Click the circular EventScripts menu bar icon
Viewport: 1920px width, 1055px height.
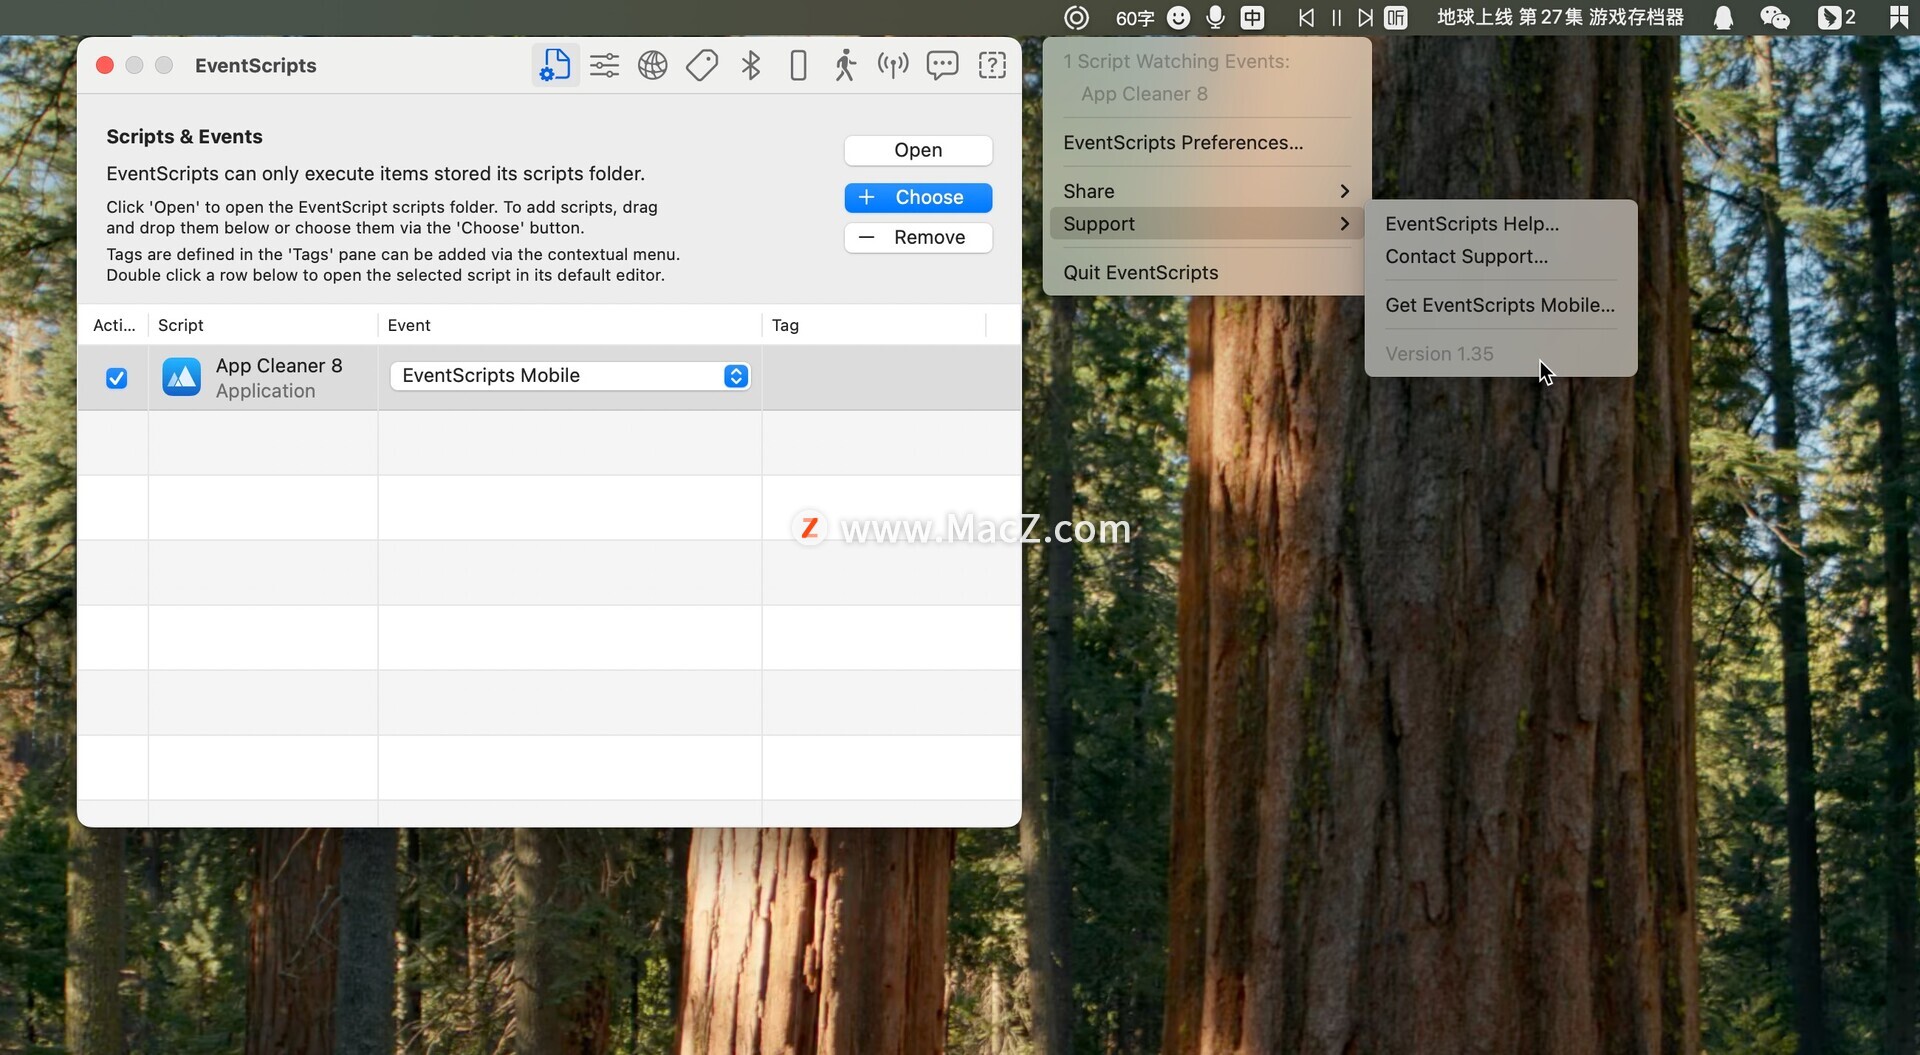(x=1076, y=17)
